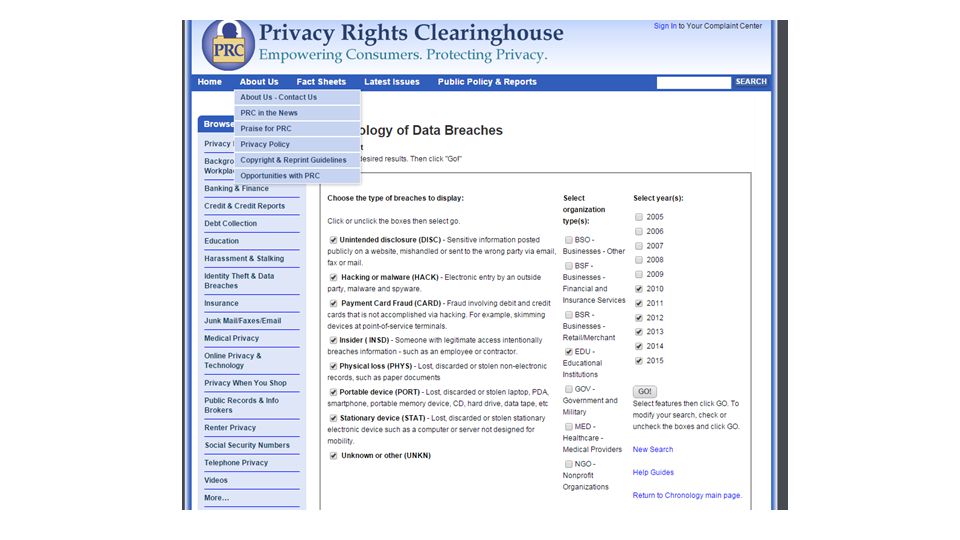Image resolution: width=960 pixels, height=540 pixels.
Task: Open Debt Collection sidebar topic
Action: coord(230,224)
